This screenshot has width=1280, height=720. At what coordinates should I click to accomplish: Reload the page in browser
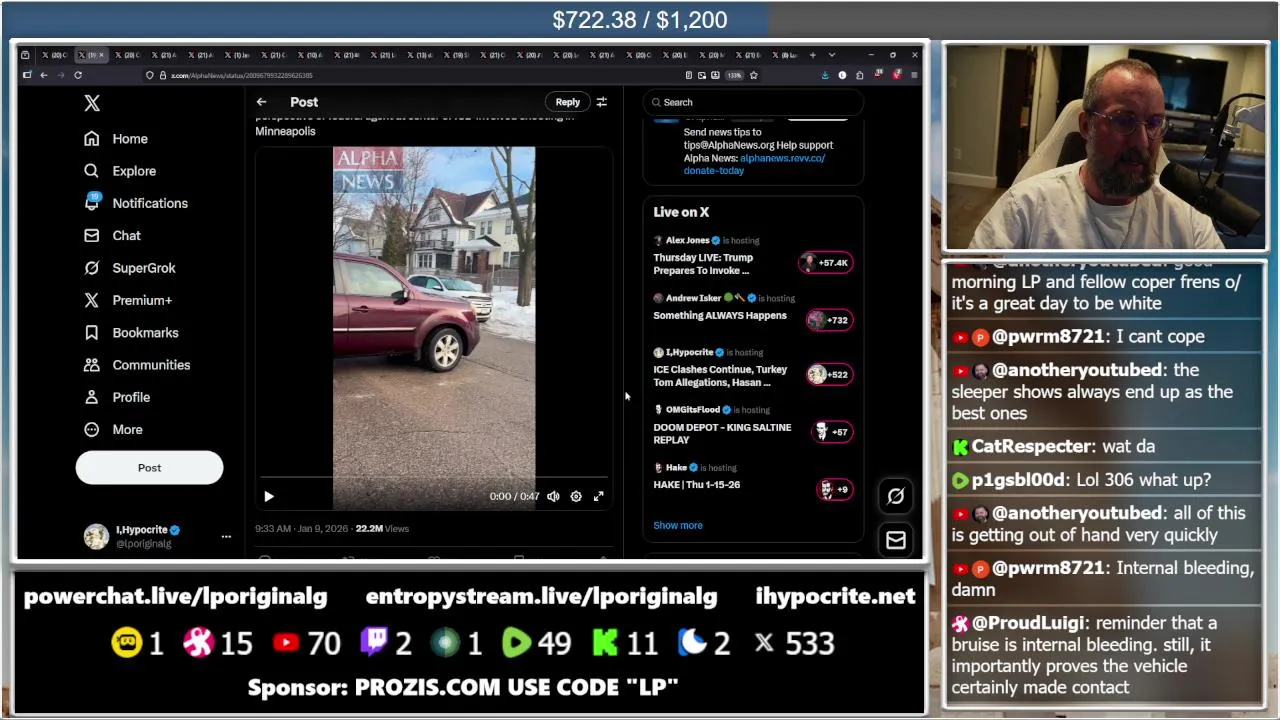[x=78, y=75]
